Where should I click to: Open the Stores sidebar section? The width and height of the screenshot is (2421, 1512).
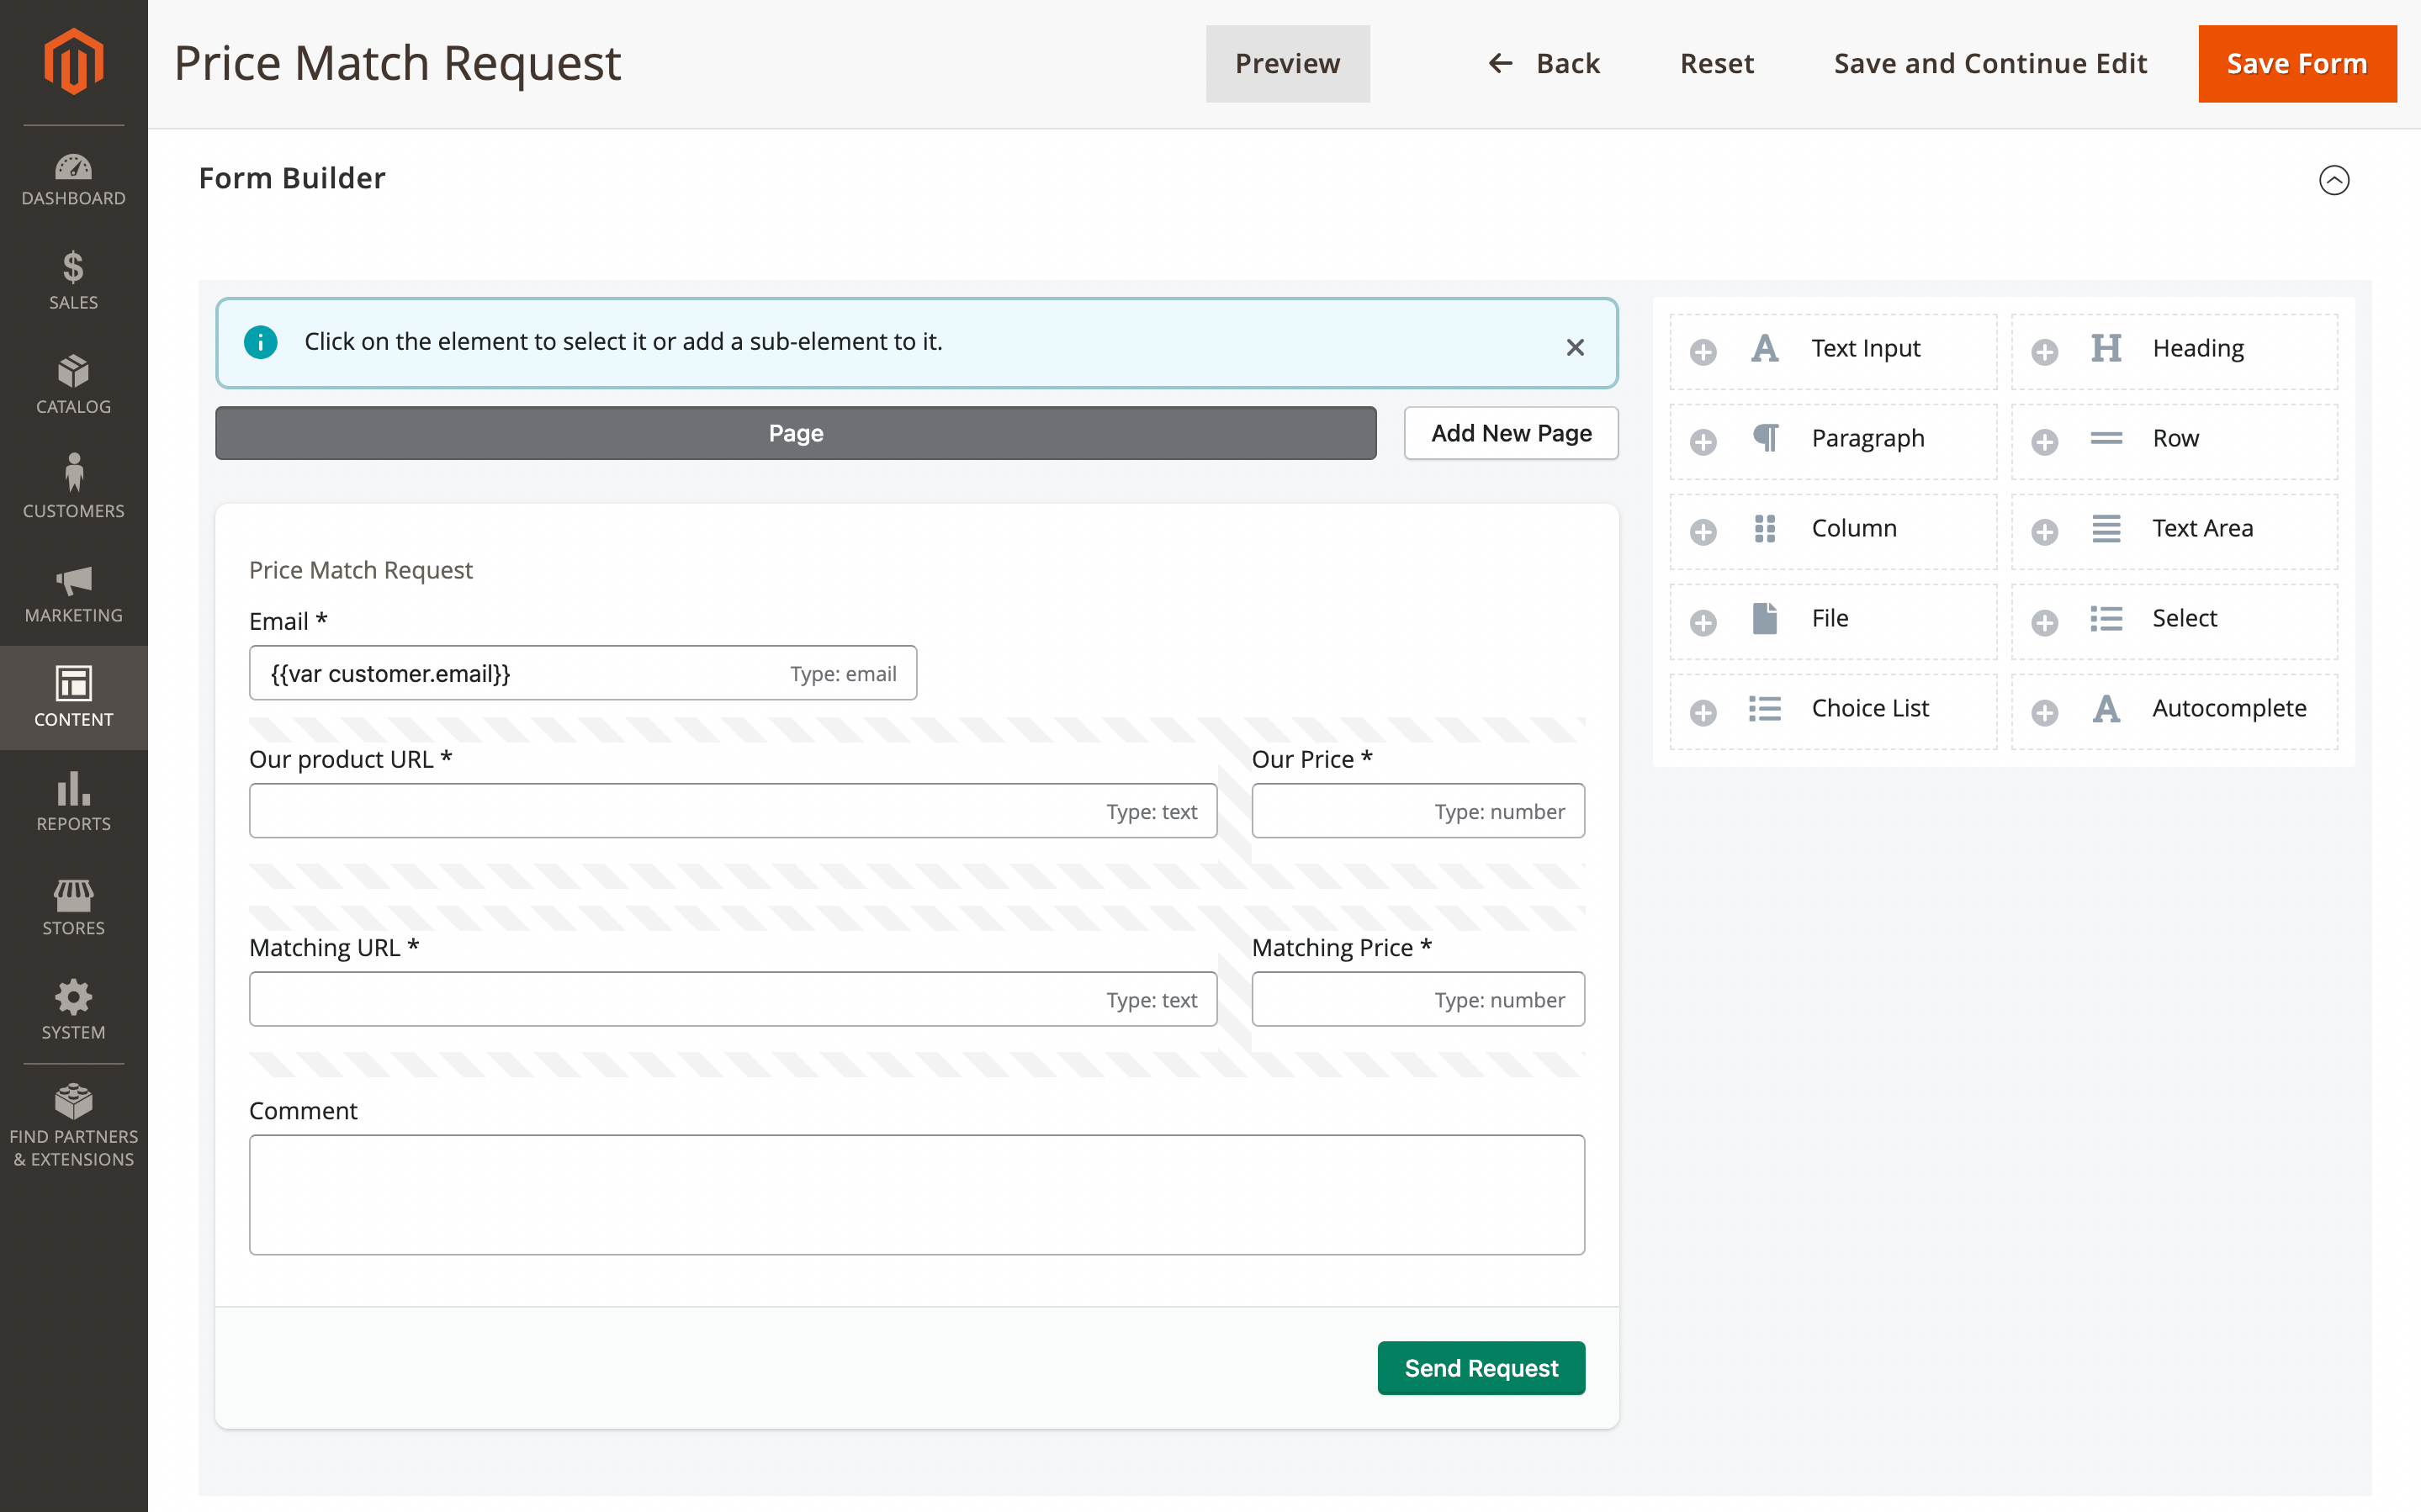pos(73,906)
